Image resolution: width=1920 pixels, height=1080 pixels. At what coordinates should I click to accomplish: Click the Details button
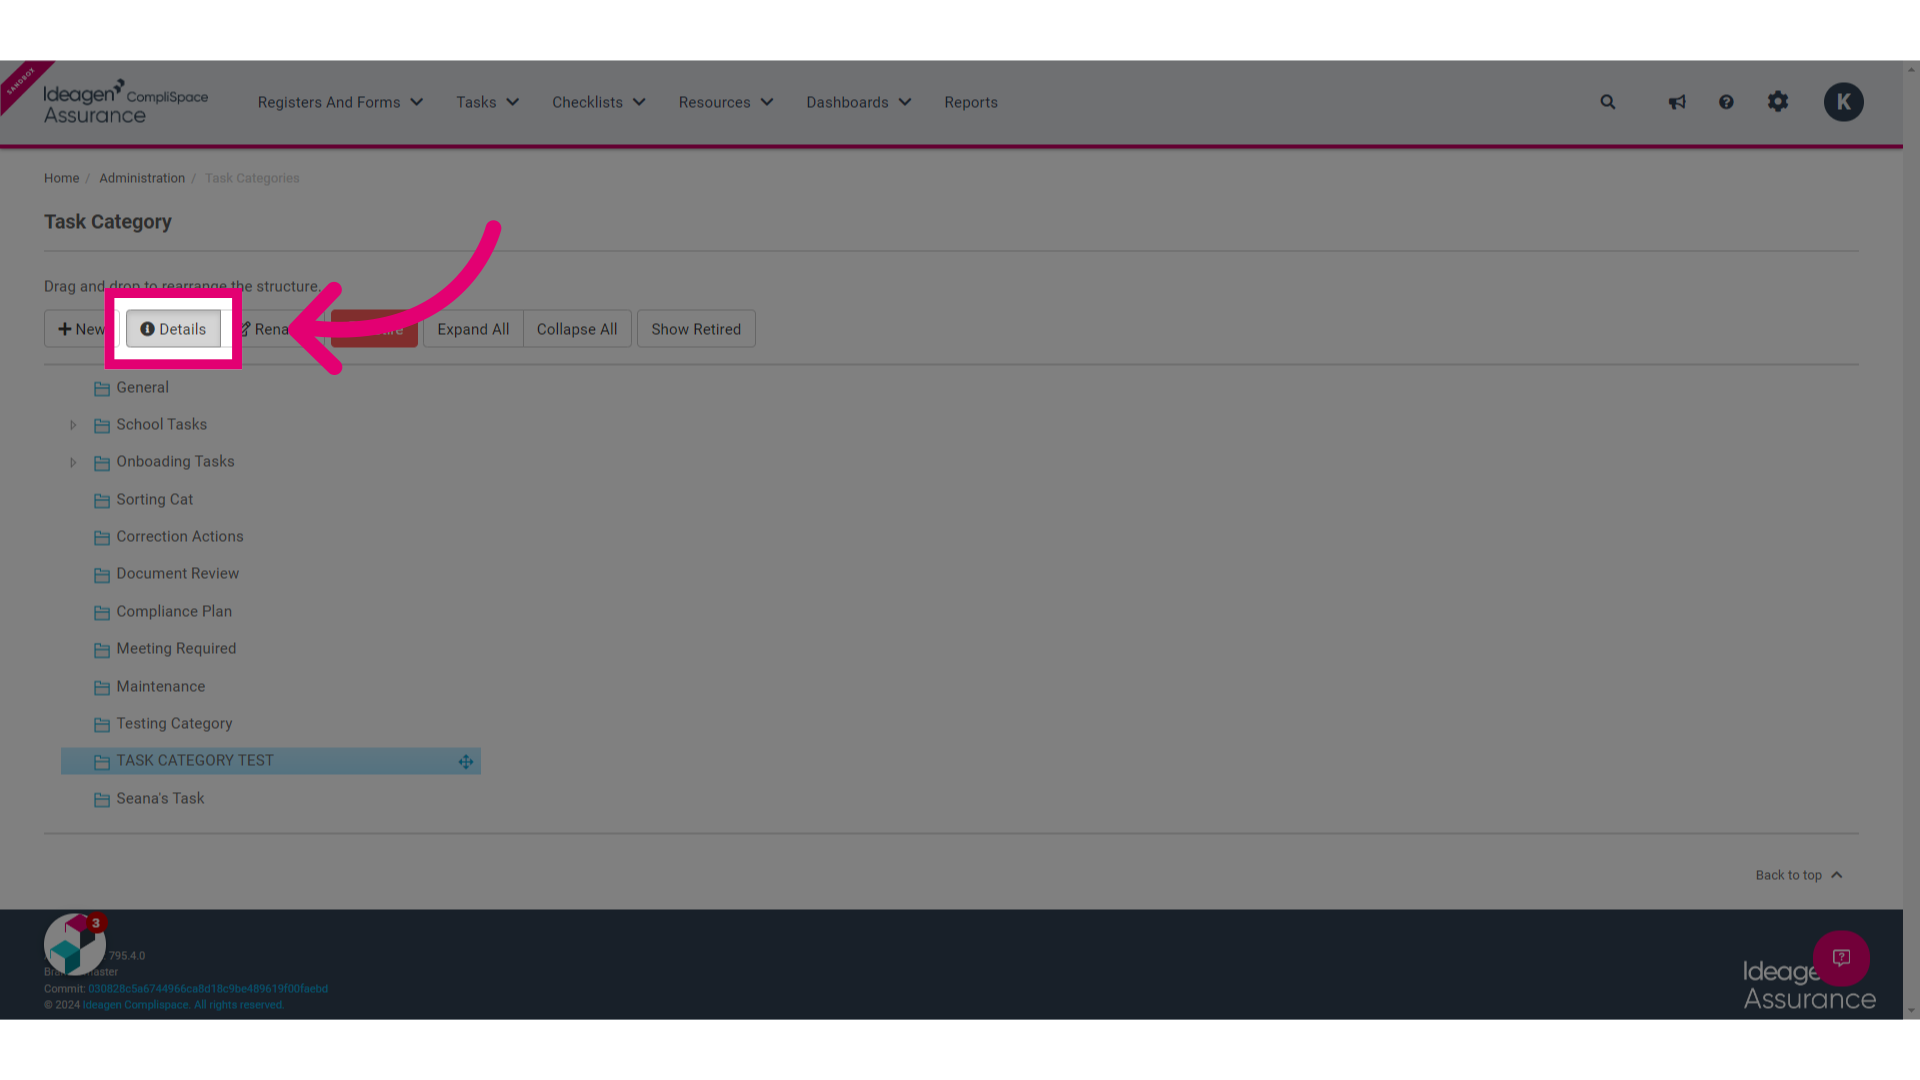point(173,329)
